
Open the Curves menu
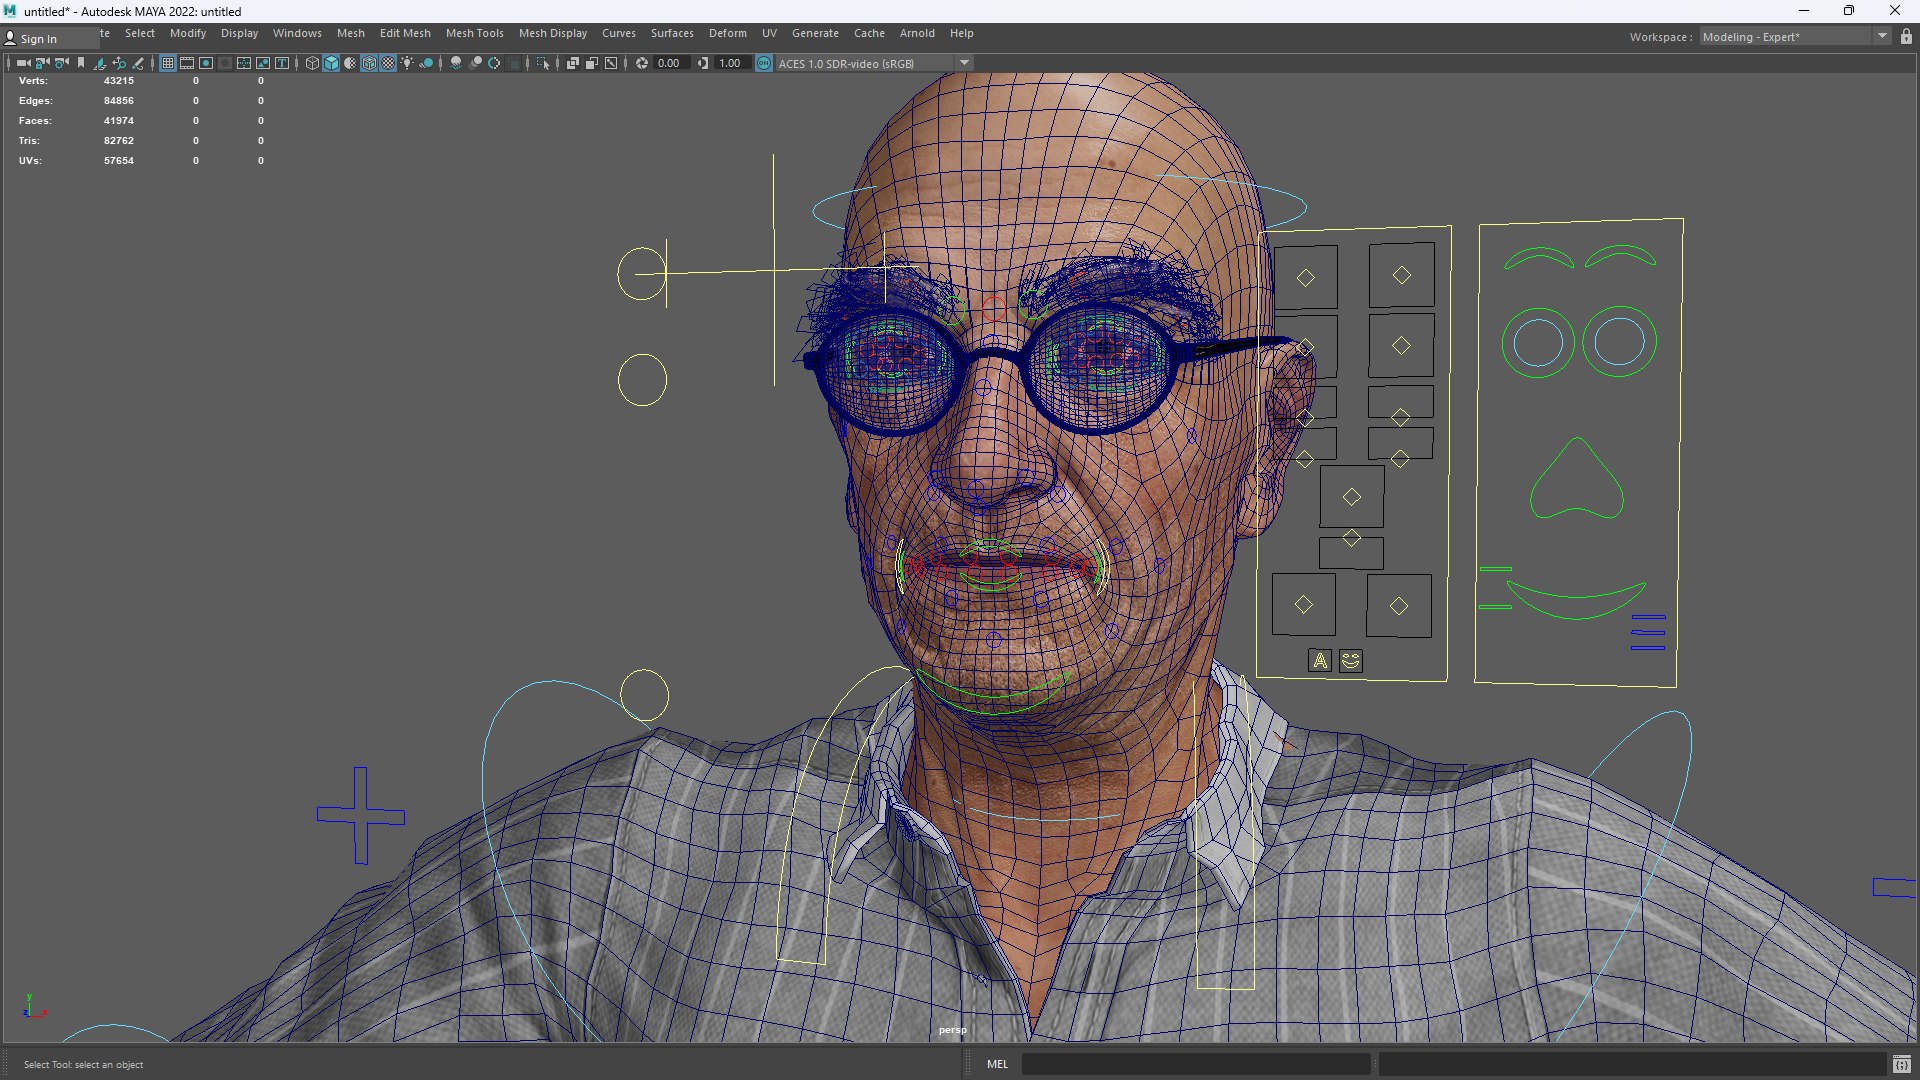[x=618, y=33]
